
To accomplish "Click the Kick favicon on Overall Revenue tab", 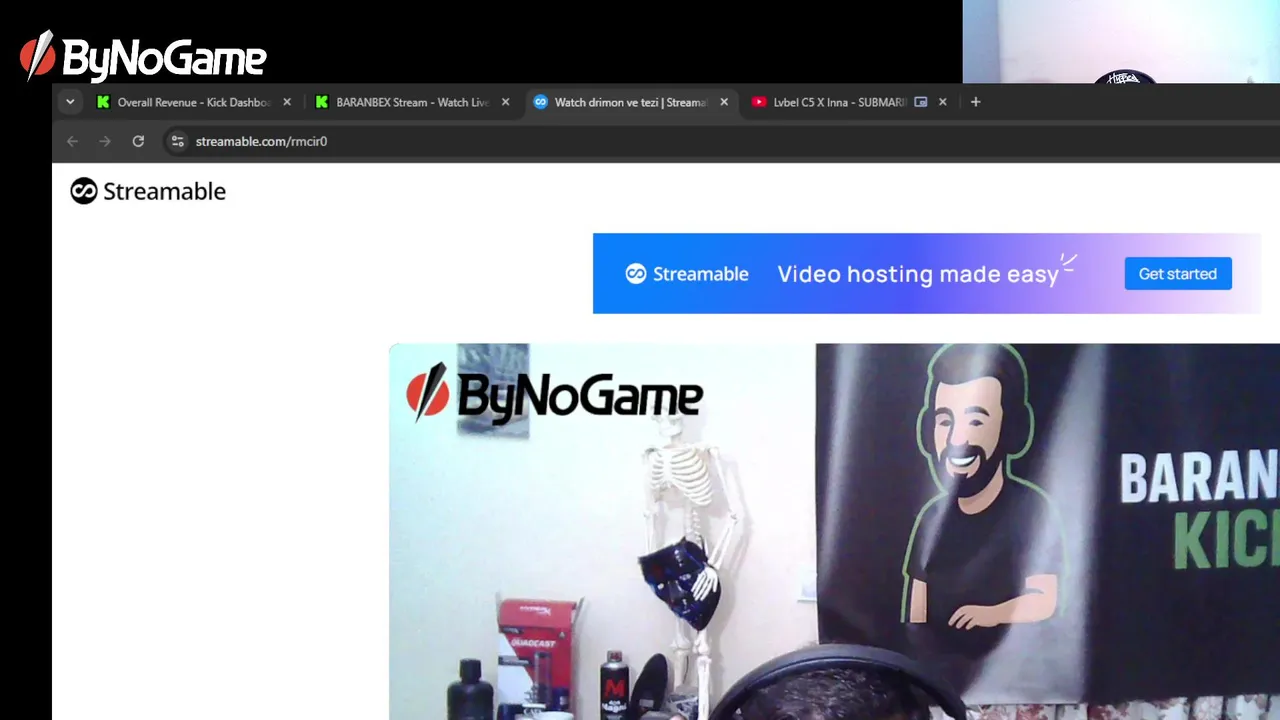I will click(x=103, y=102).
